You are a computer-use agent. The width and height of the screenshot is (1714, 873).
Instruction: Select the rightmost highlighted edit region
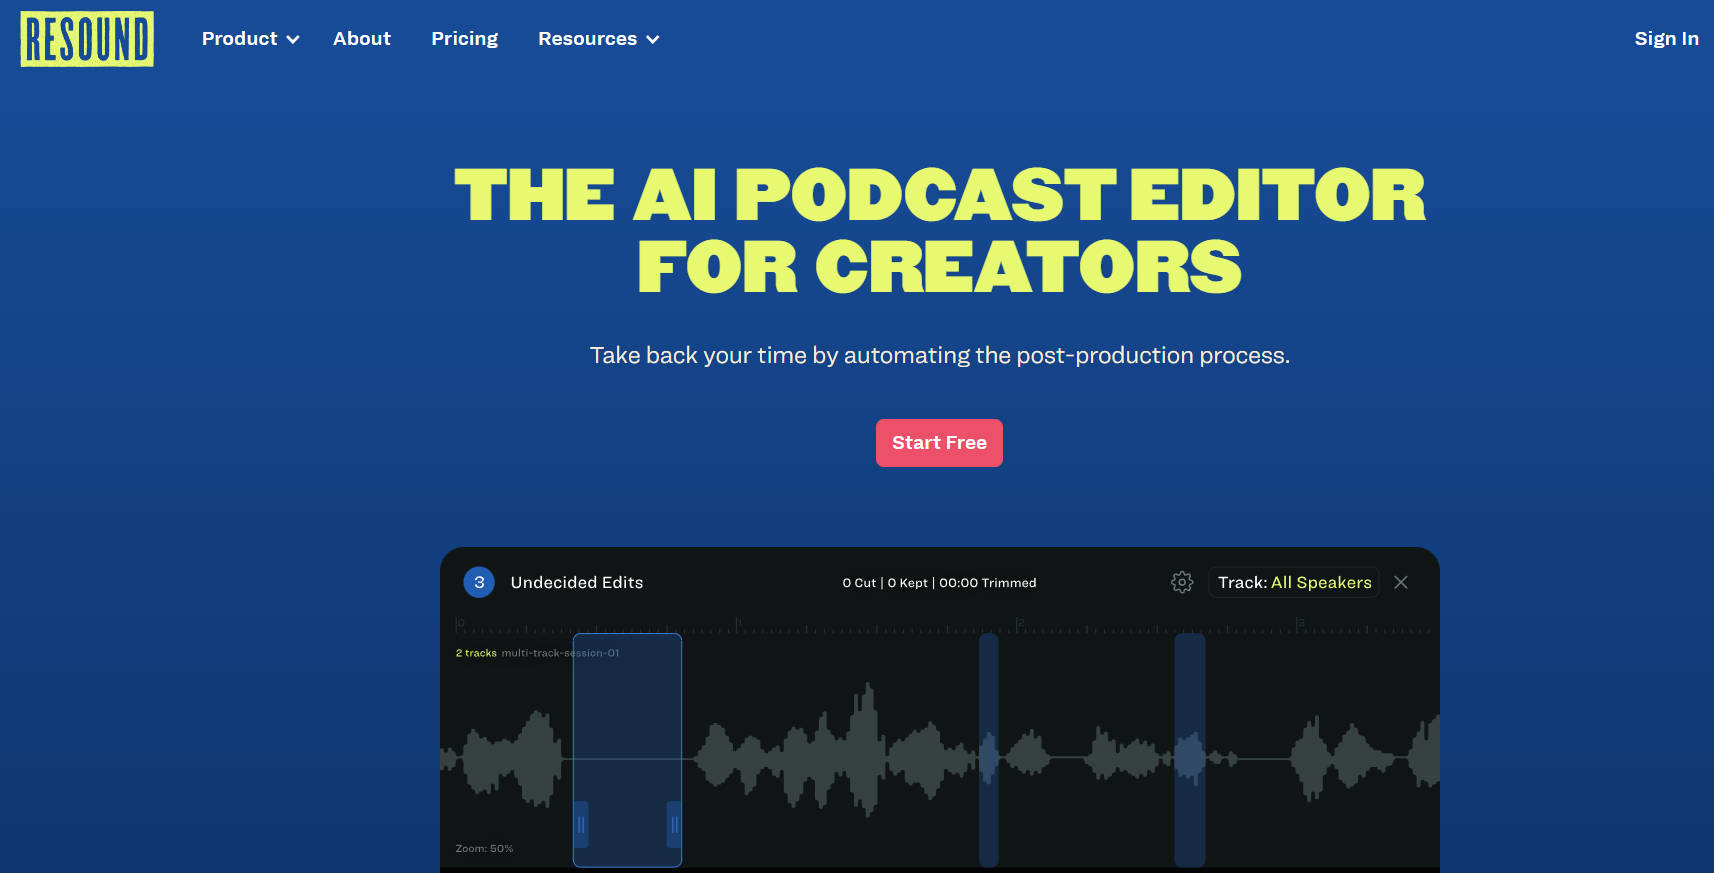[1189, 750]
